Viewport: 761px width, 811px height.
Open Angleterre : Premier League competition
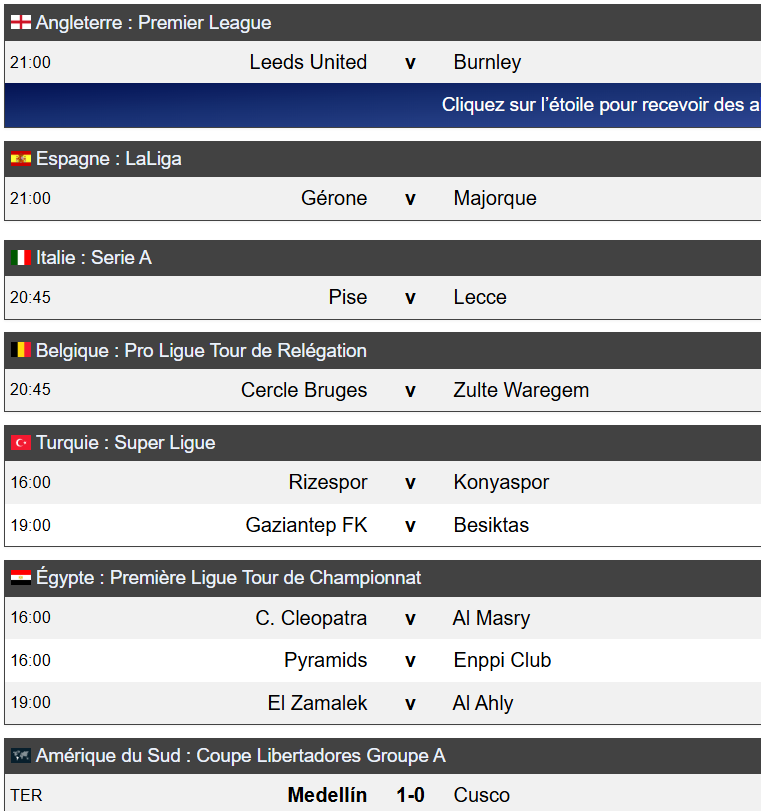point(153,22)
